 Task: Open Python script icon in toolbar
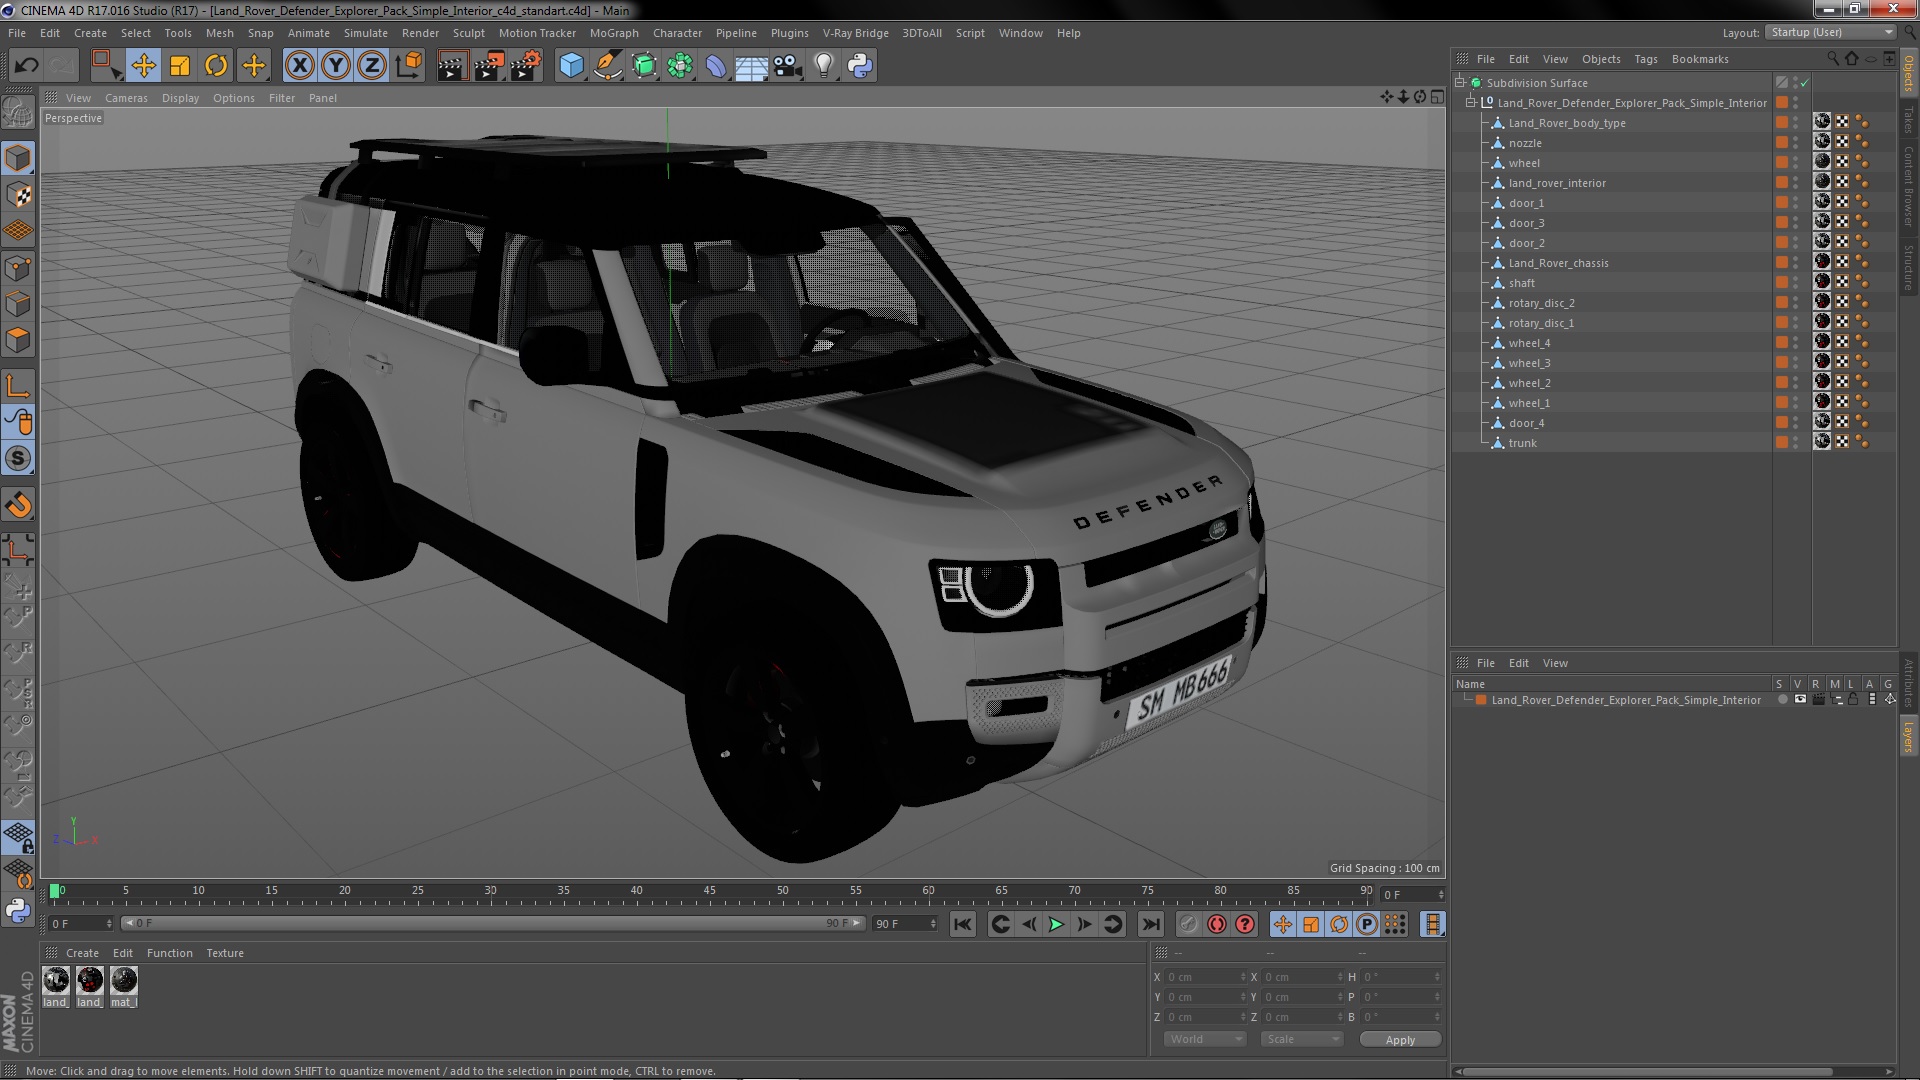click(860, 66)
